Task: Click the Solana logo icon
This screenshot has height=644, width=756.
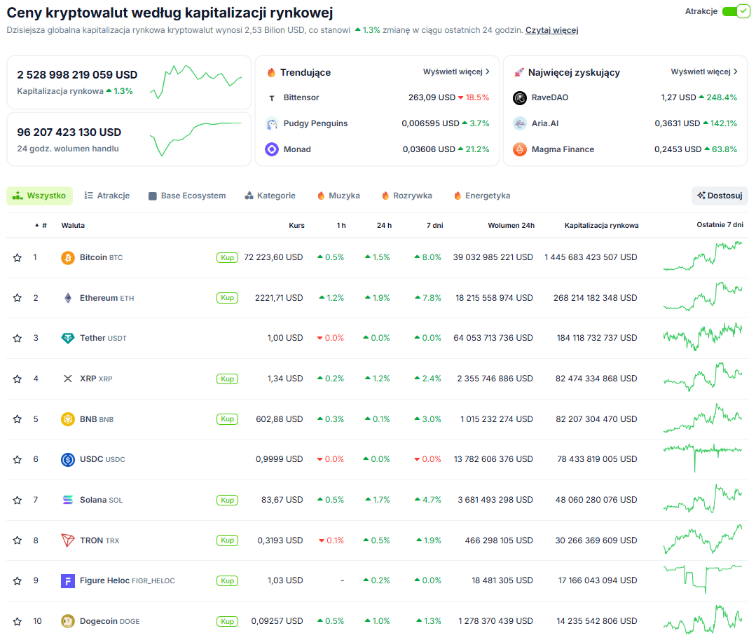Action: [x=68, y=500]
